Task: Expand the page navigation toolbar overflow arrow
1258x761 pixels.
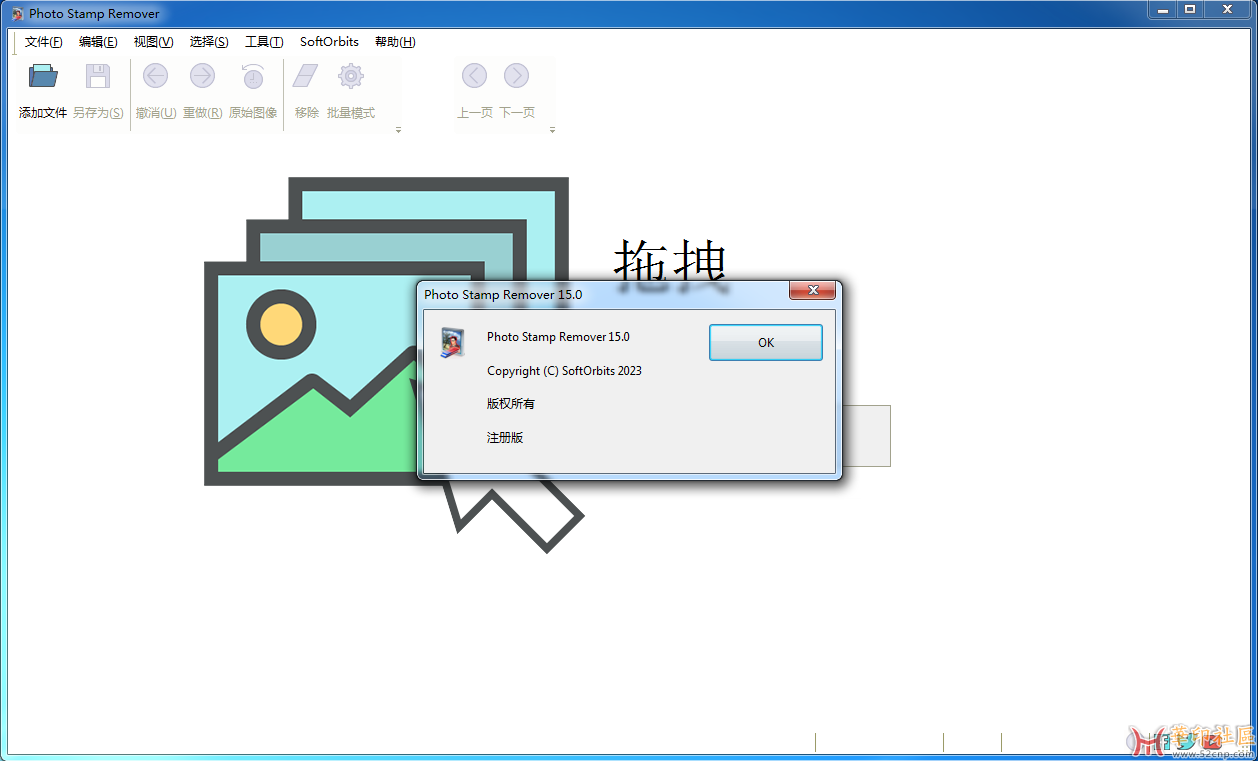Action: pyautogui.click(x=552, y=130)
